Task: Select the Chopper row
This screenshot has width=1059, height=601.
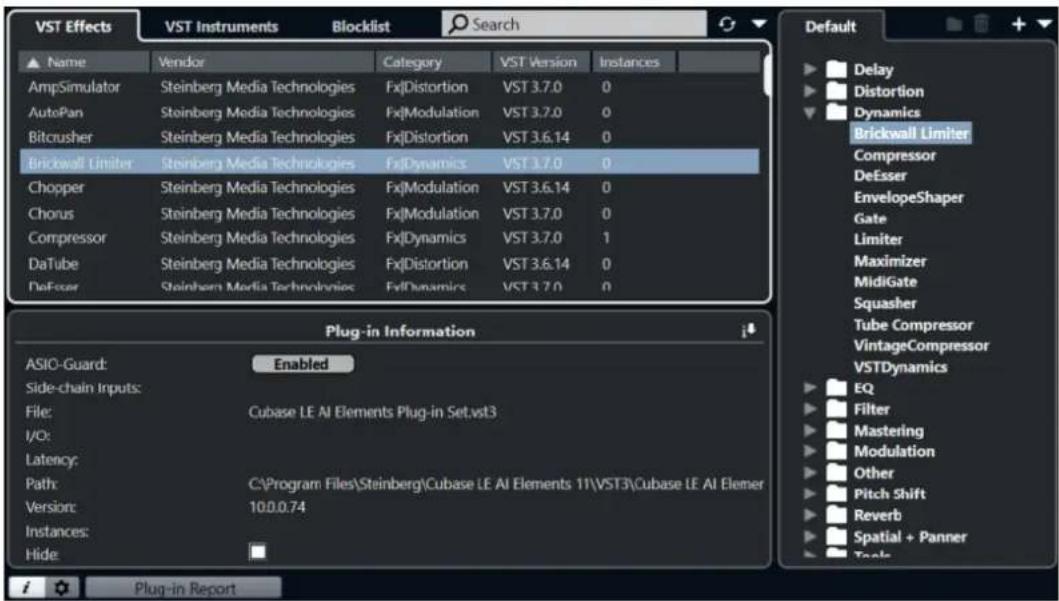Action: [x=390, y=188]
